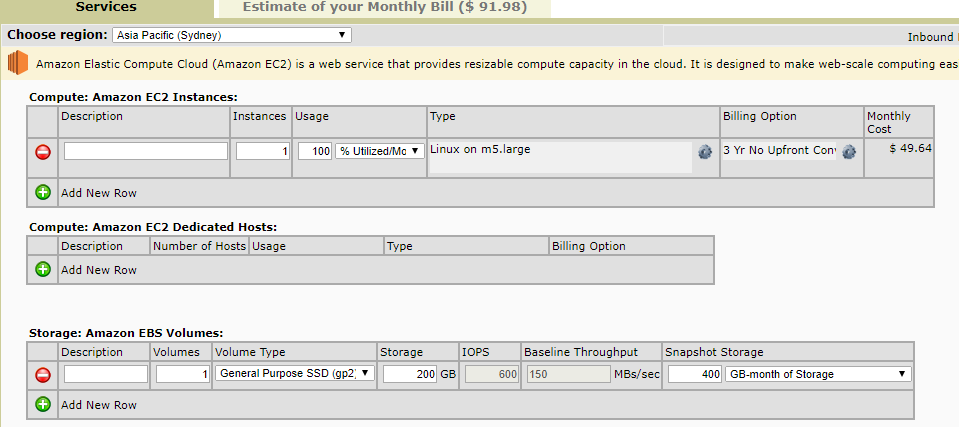Open gear settings for instance Type

coord(705,152)
